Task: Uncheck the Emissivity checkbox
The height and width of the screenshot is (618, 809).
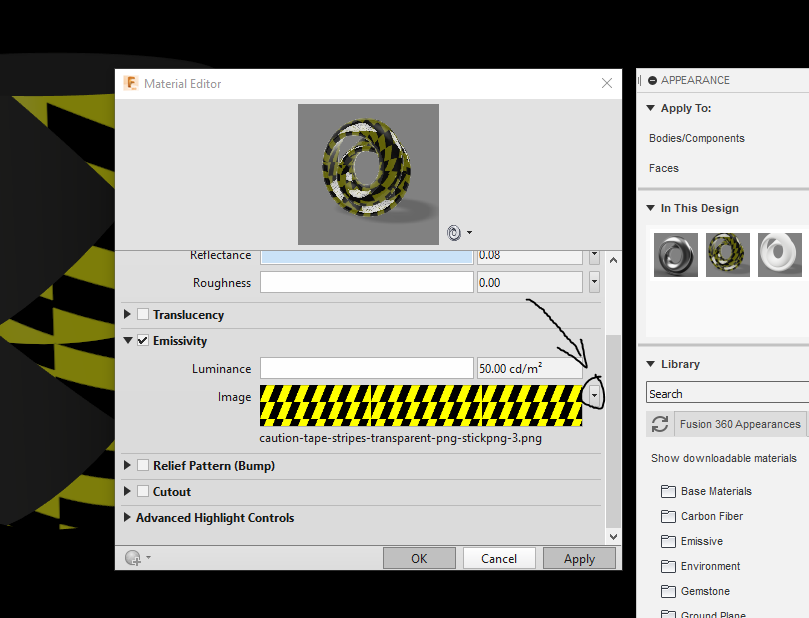Action: [142, 340]
